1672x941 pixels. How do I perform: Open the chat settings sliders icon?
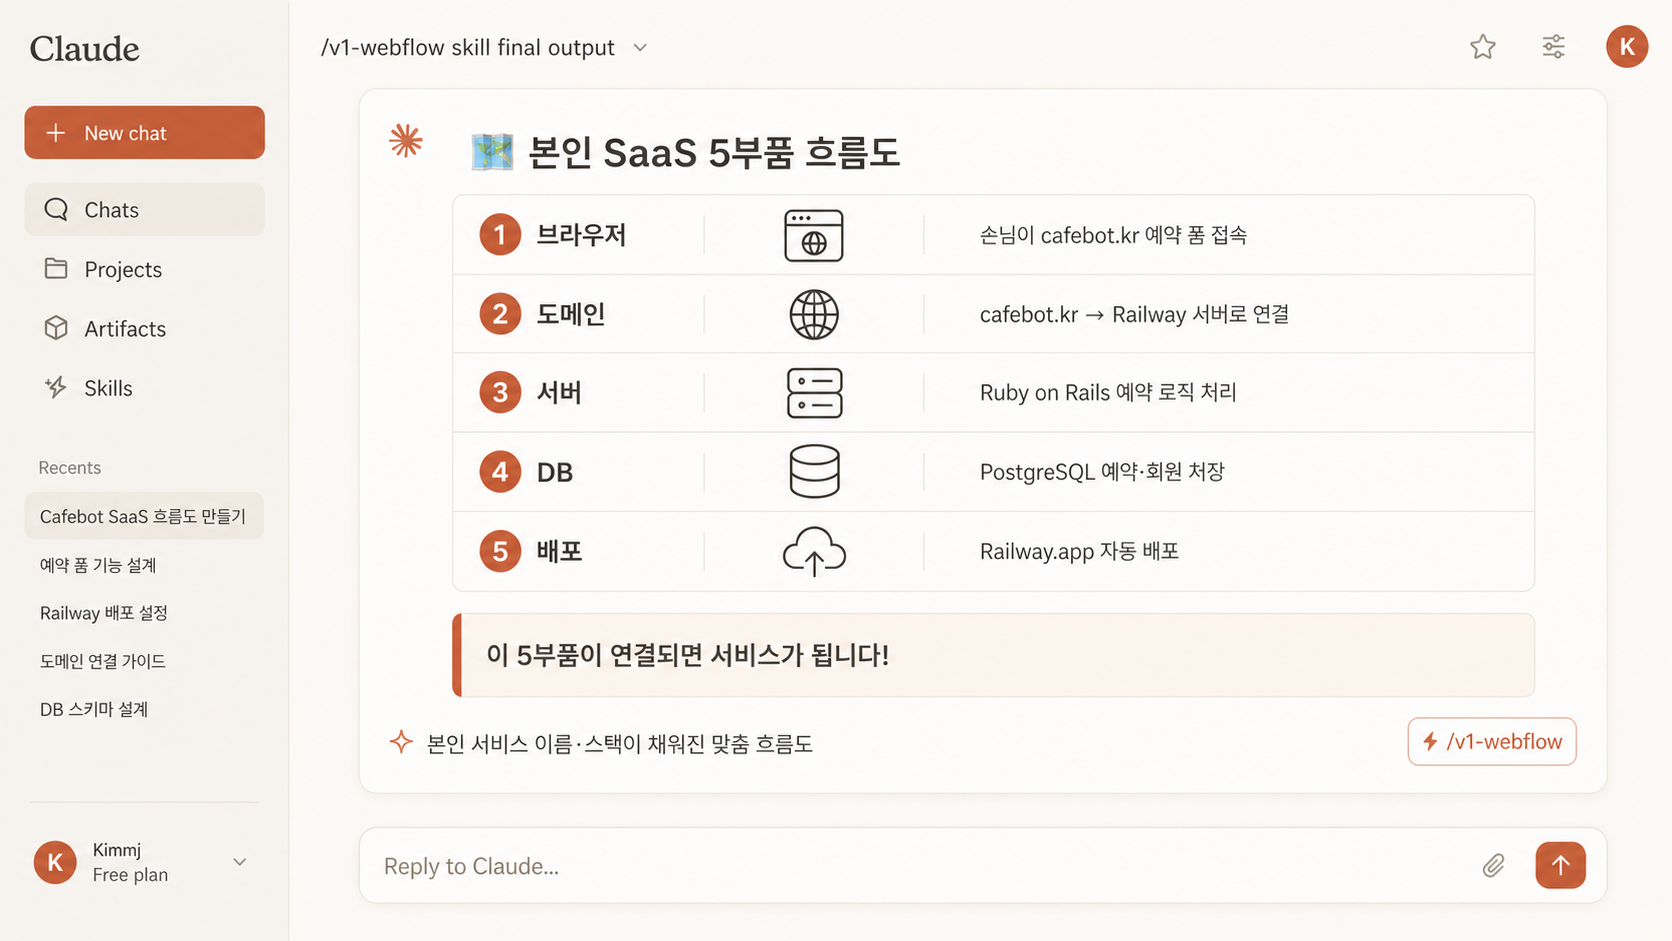(1553, 47)
